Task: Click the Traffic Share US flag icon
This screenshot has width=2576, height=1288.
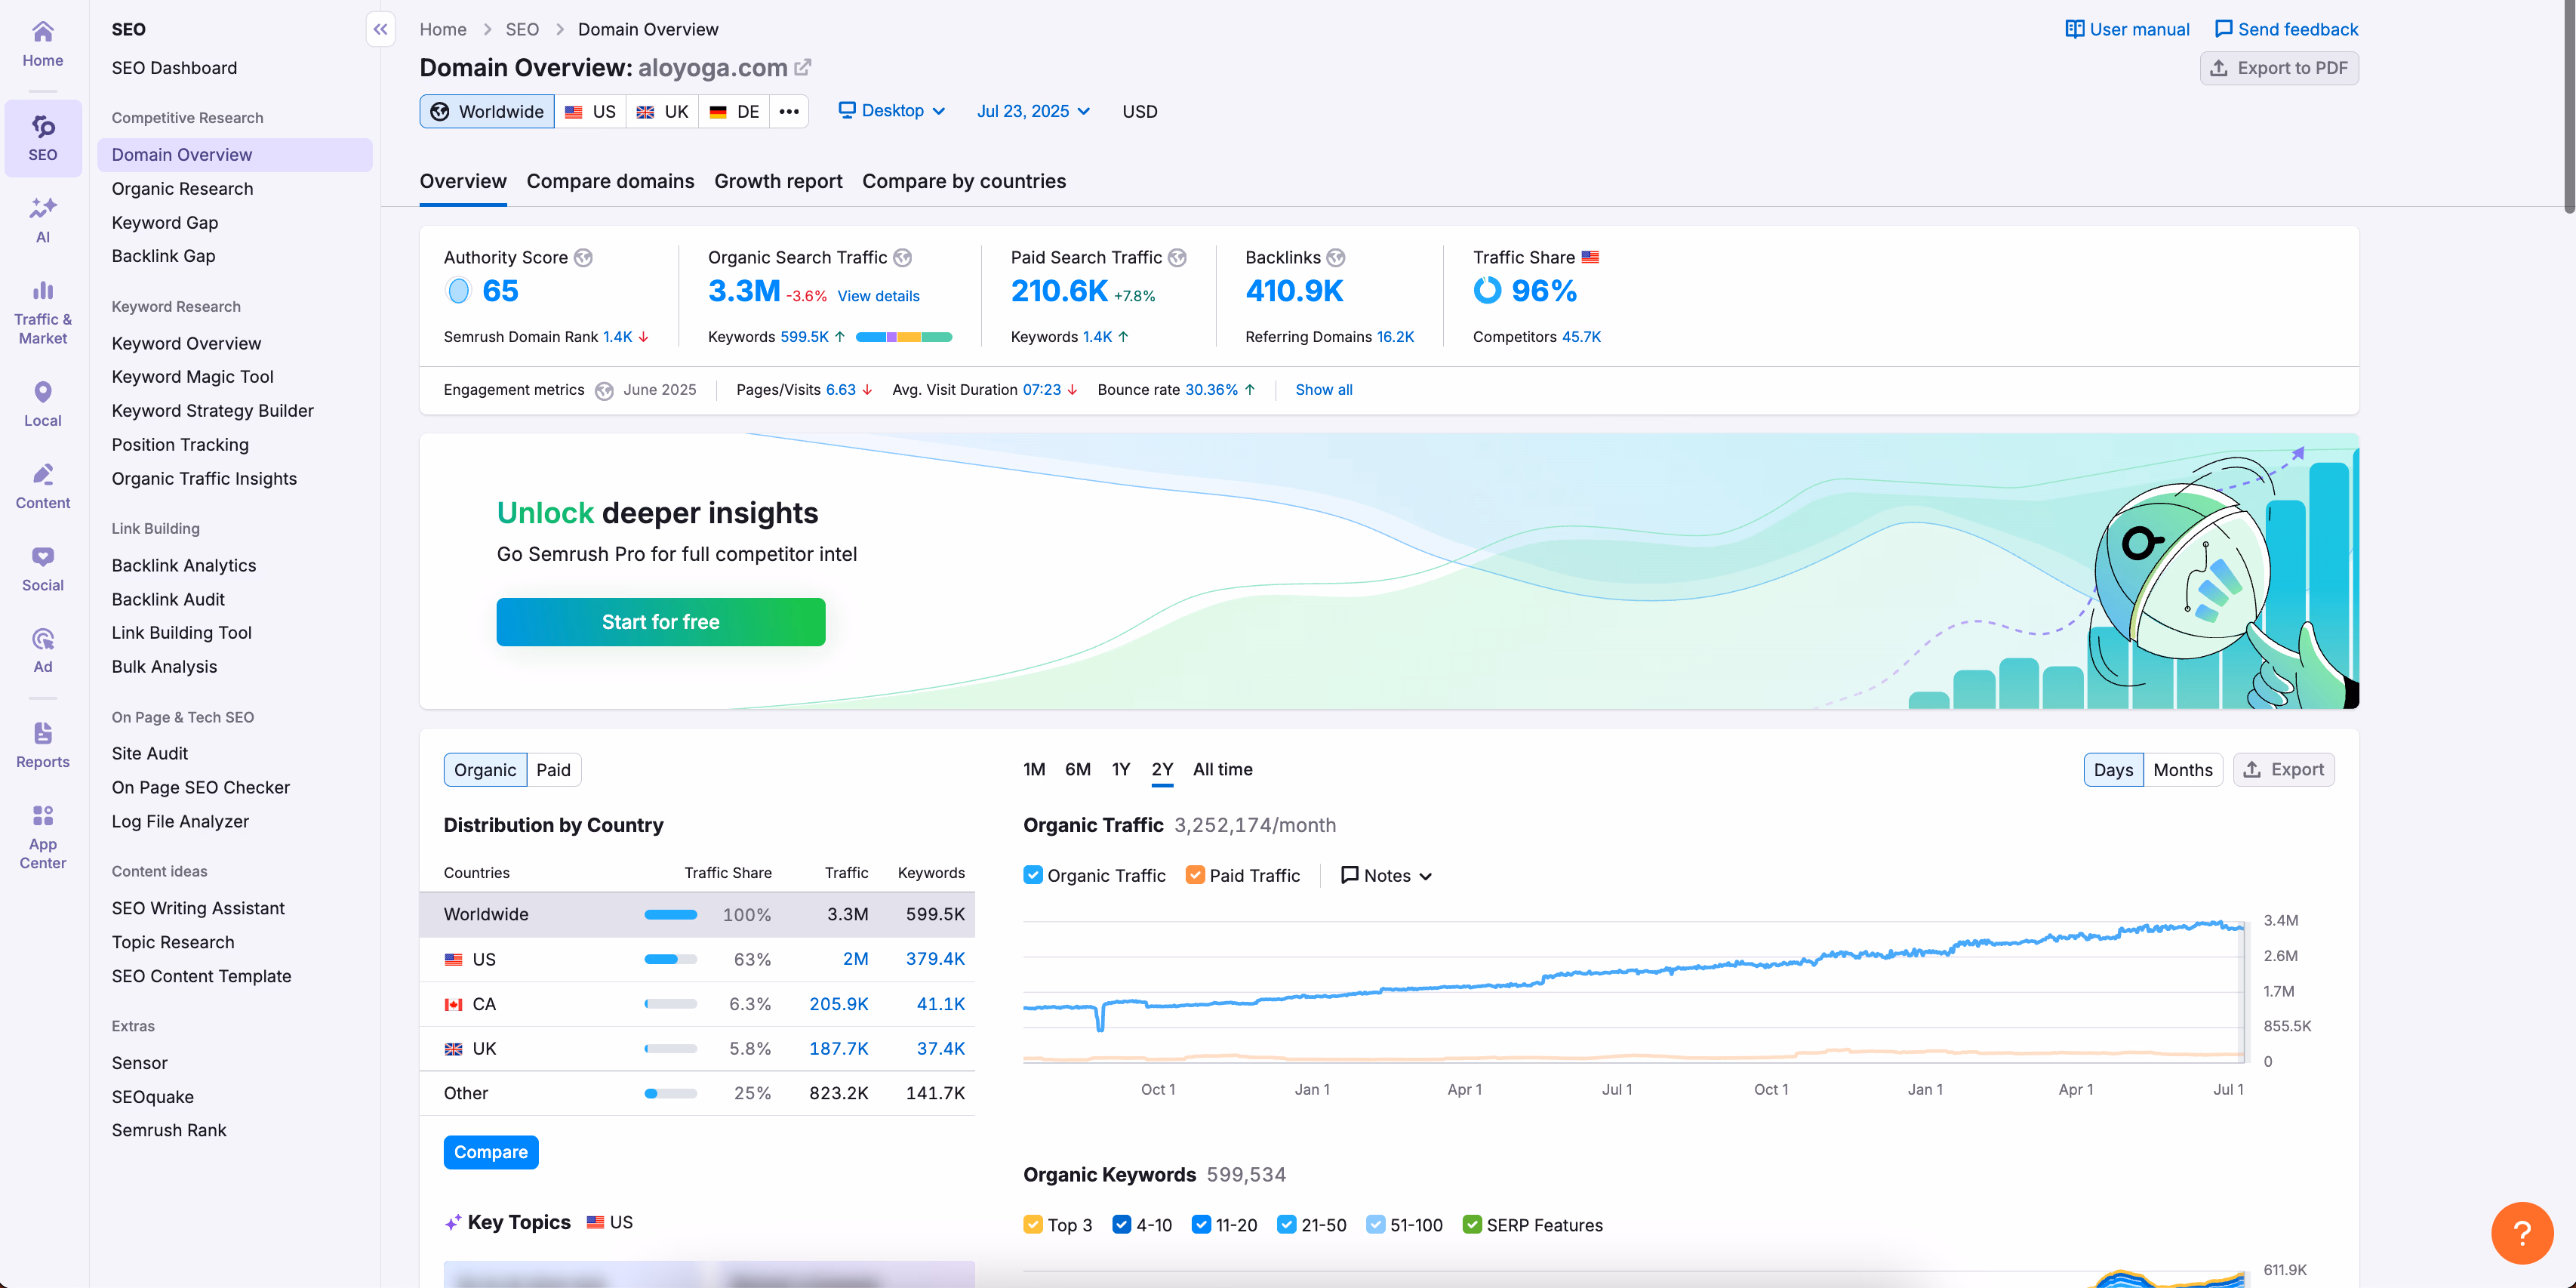Action: coord(1590,257)
